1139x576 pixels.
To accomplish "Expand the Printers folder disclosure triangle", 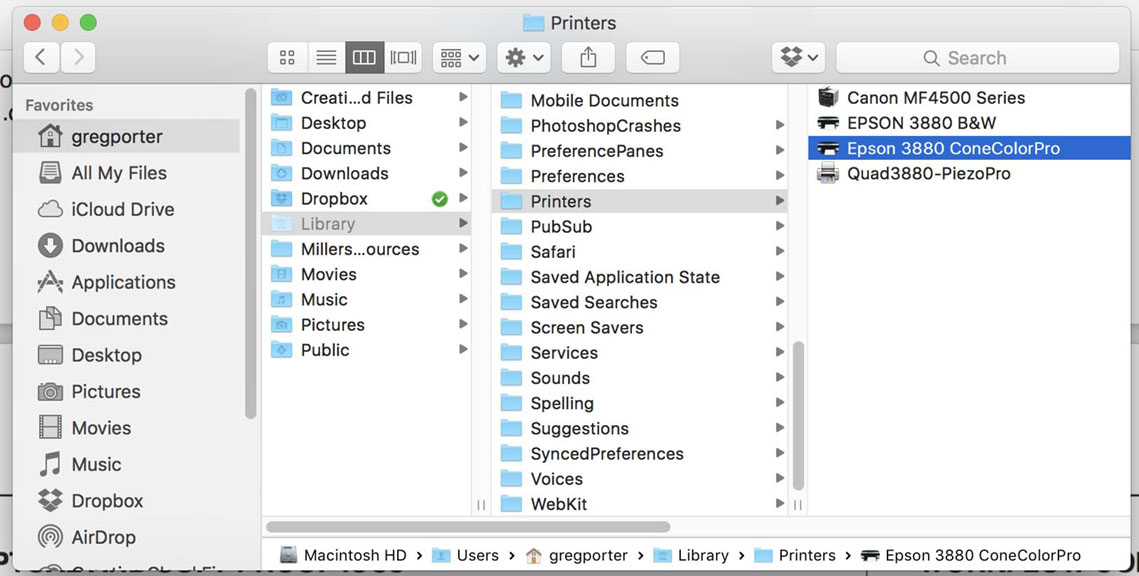I will pos(779,201).
